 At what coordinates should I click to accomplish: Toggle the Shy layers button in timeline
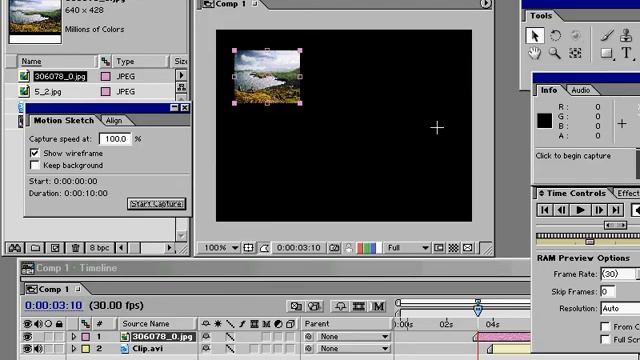click(340, 306)
